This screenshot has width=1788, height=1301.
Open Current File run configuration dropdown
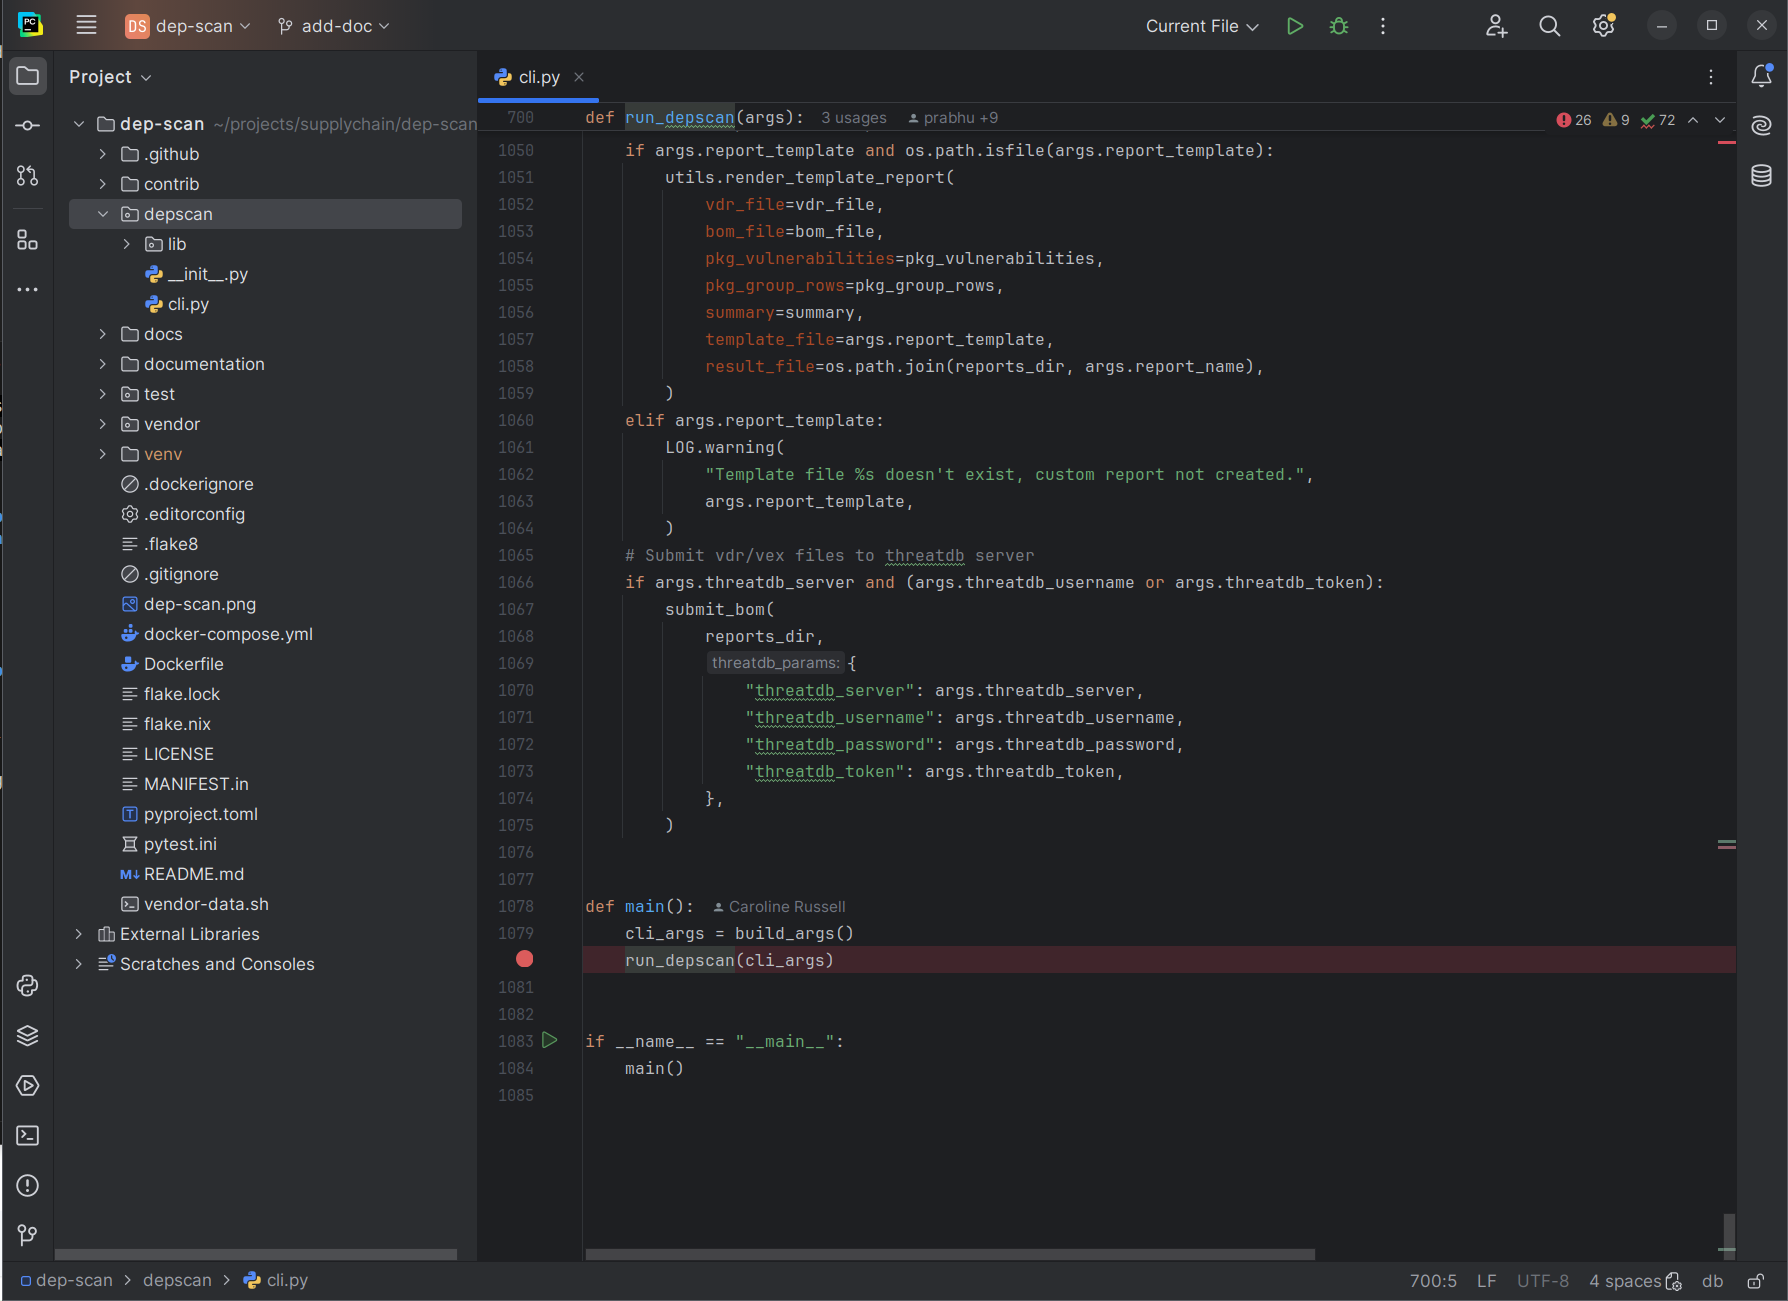[1202, 26]
